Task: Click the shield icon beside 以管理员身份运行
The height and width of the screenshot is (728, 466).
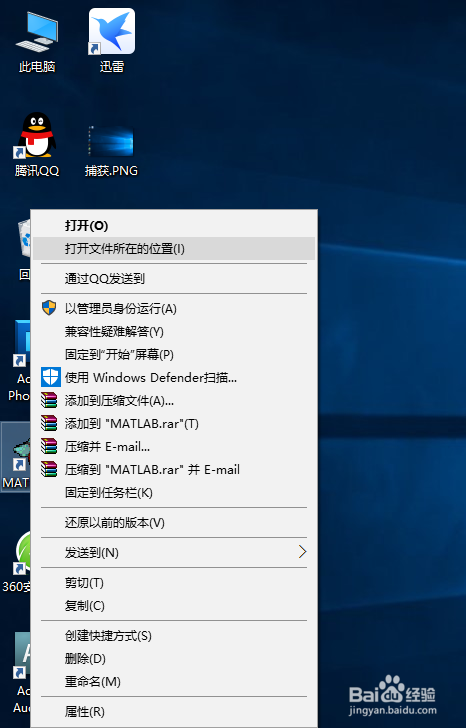Action: [49, 308]
